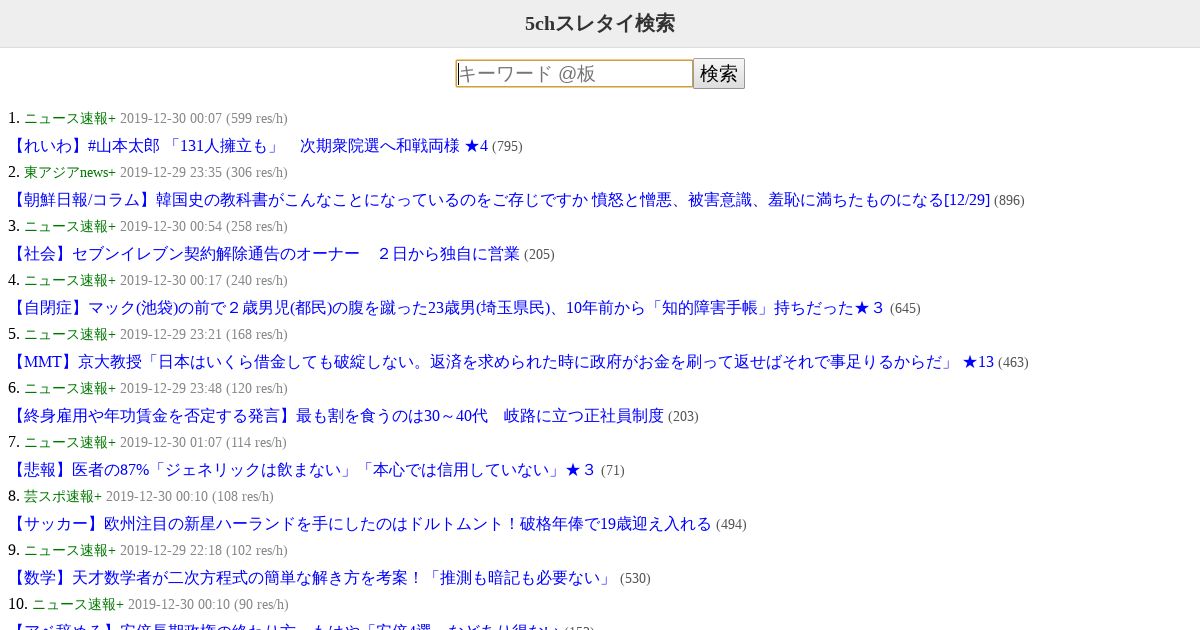This screenshot has height=630, width=1200.
Task: Open the MMT 京大教授 thread
Action: tap(501, 362)
